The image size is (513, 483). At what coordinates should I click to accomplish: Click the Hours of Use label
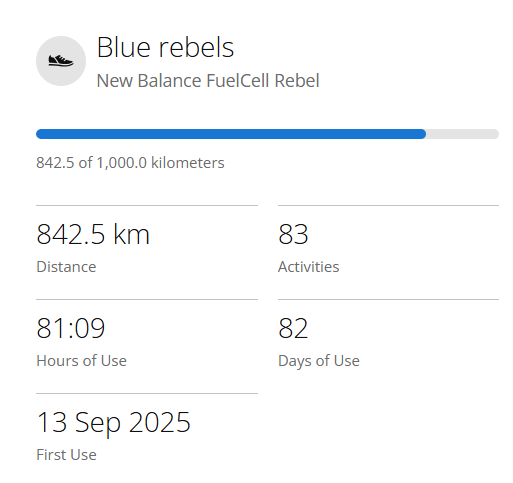click(x=81, y=361)
